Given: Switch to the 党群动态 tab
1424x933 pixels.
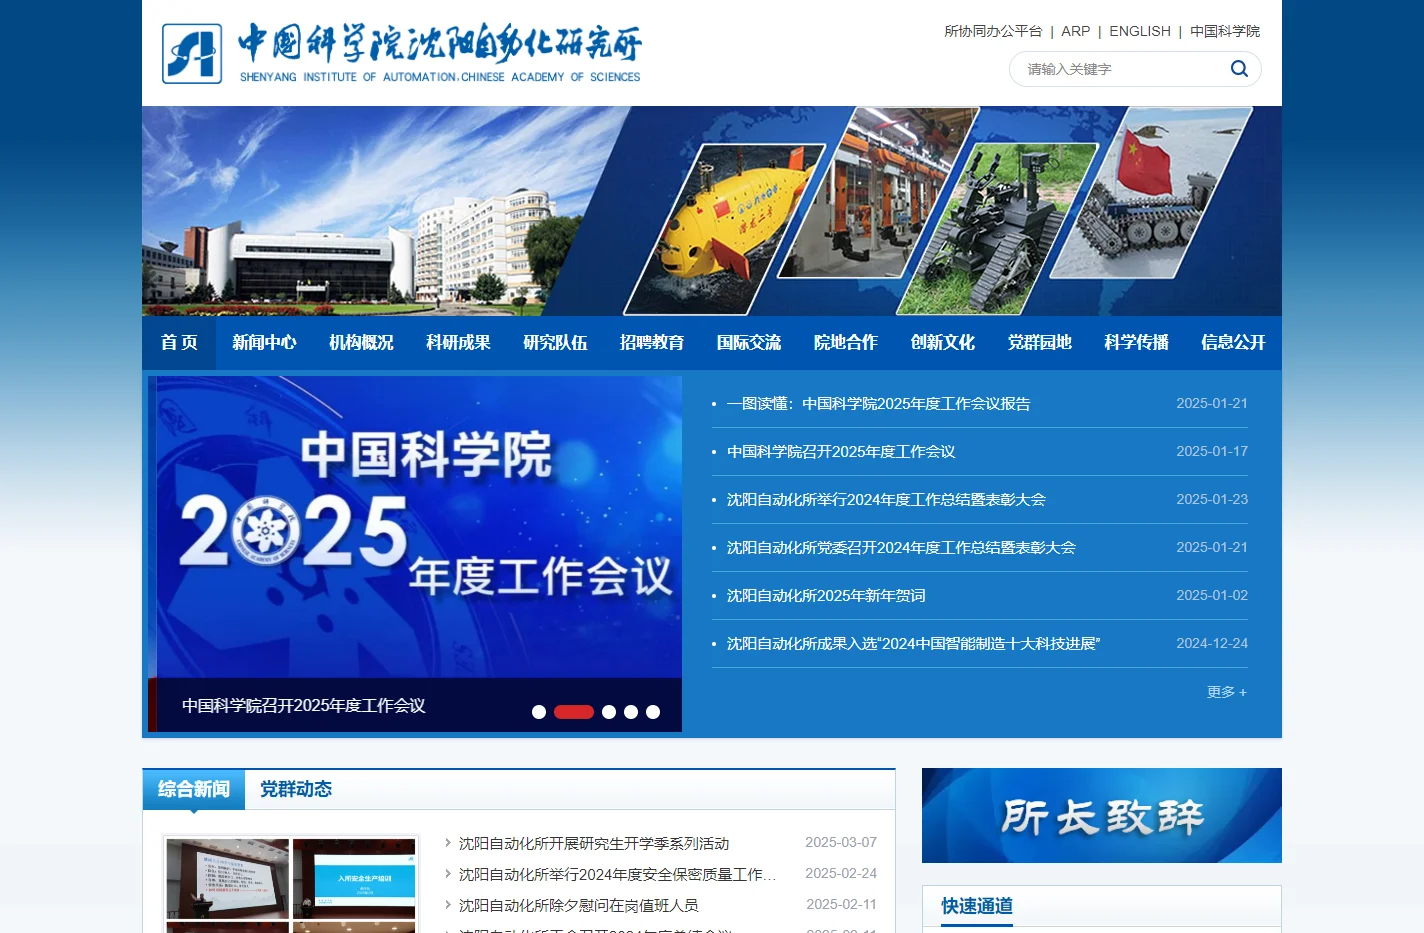Looking at the screenshot, I should [x=296, y=789].
